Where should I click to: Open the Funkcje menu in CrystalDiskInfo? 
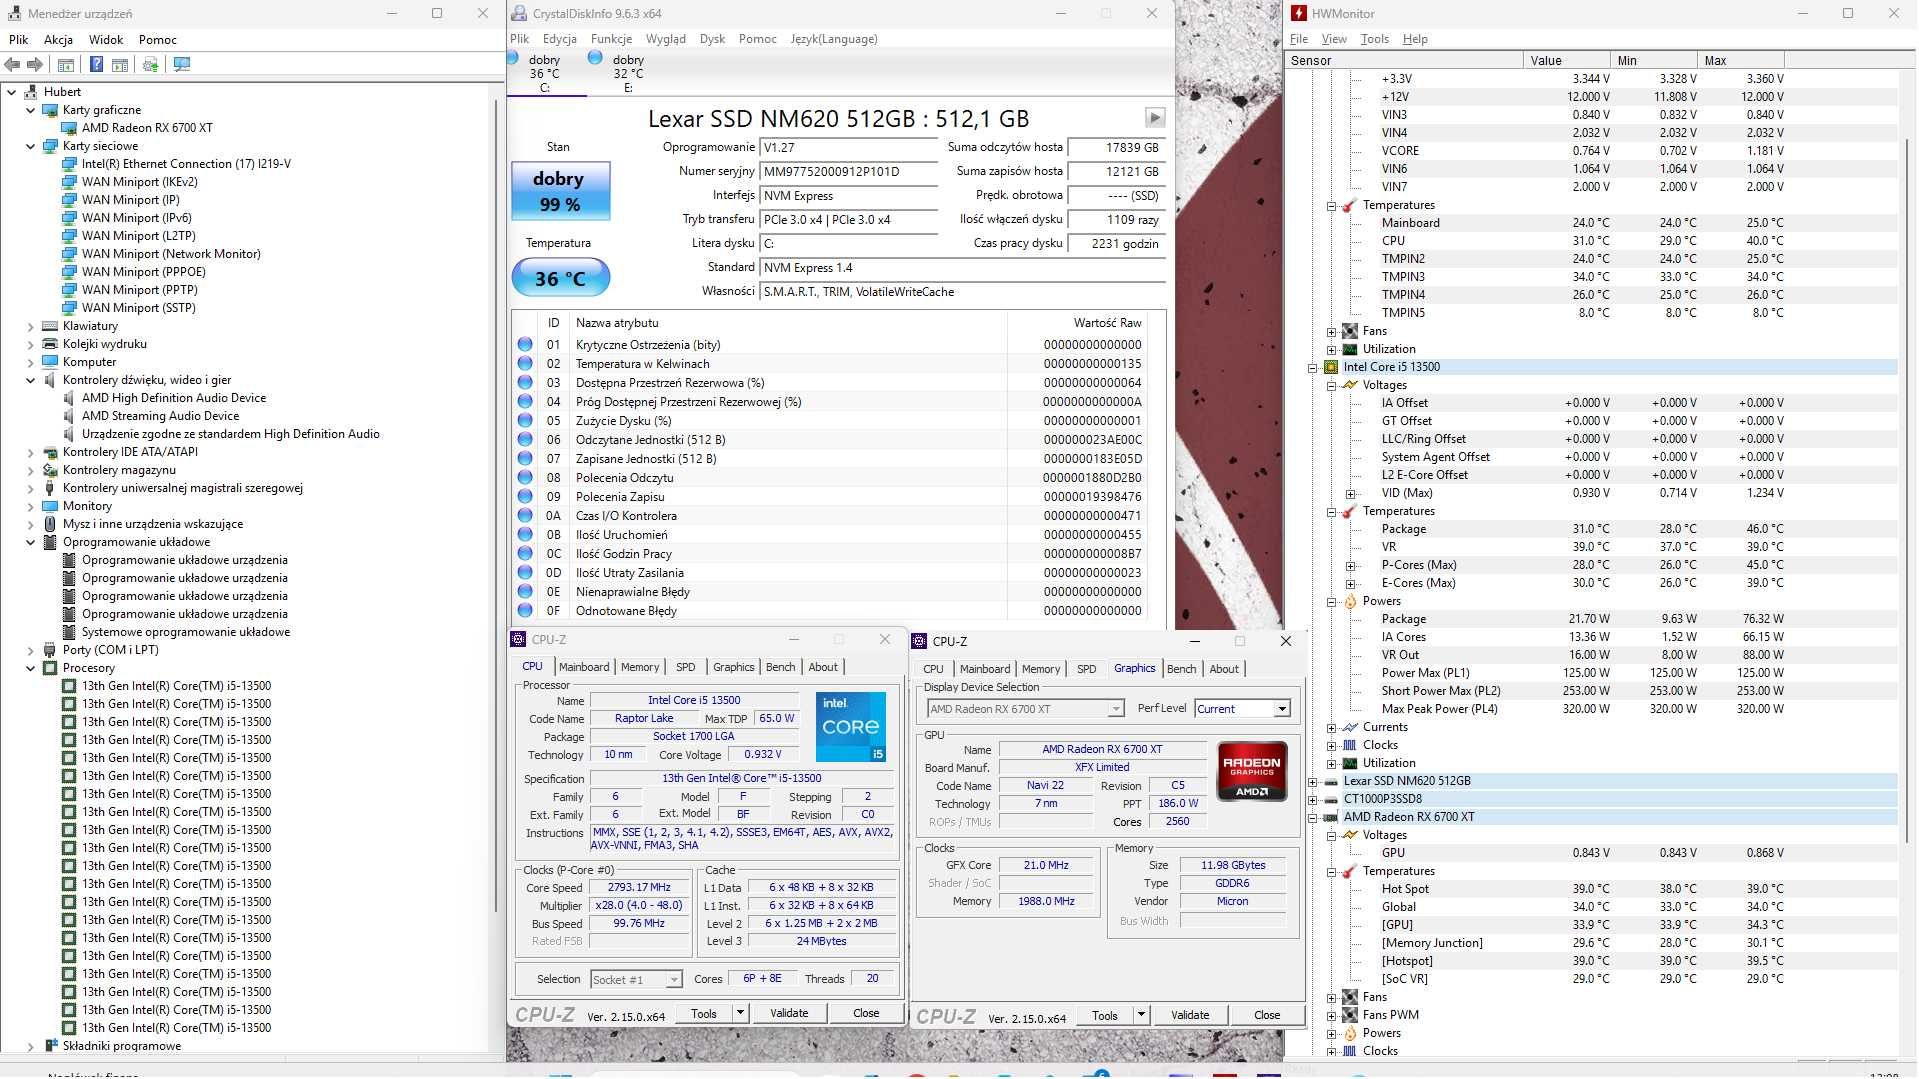[611, 38]
